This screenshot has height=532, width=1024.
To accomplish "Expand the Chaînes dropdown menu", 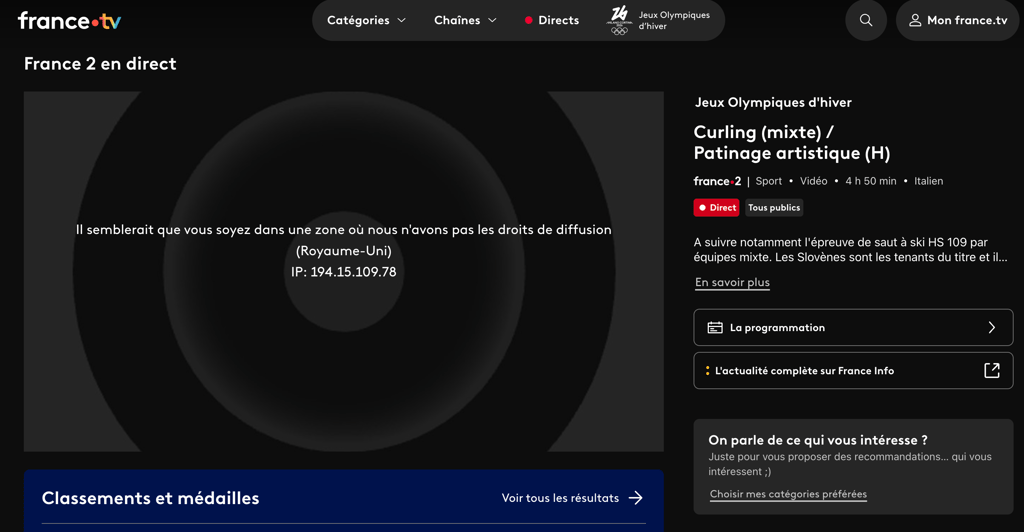I will pyautogui.click(x=465, y=20).
